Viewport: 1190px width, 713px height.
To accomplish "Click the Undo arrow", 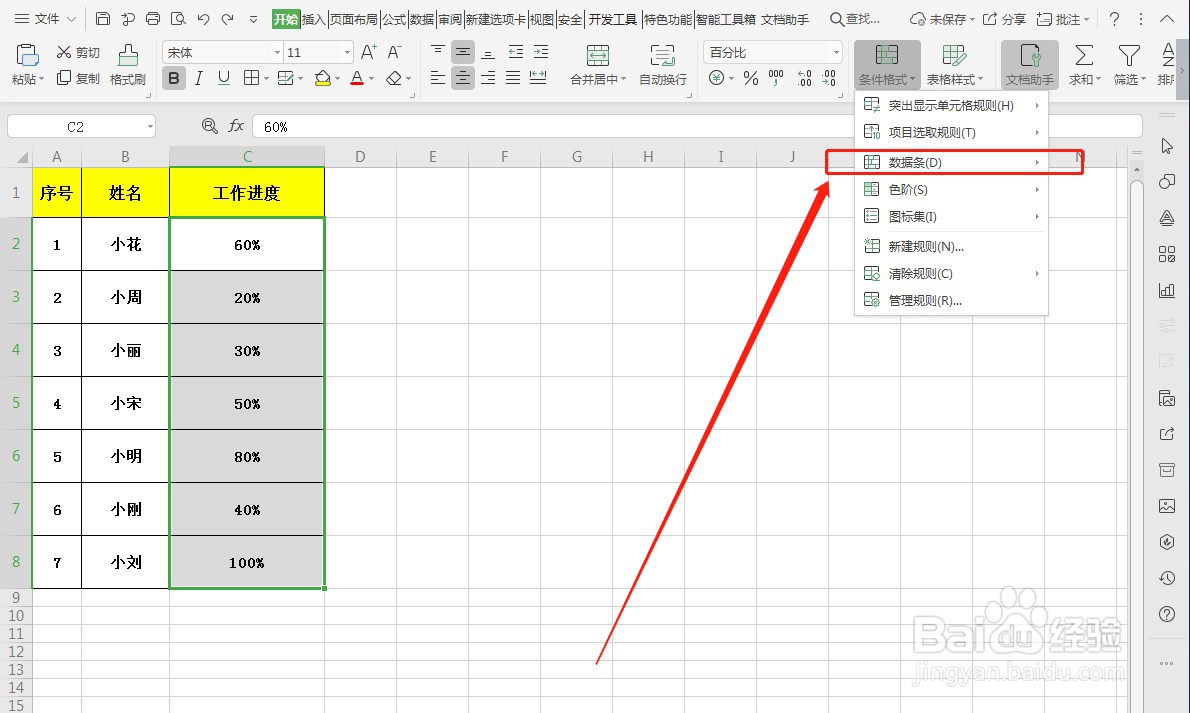I will coord(203,19).
